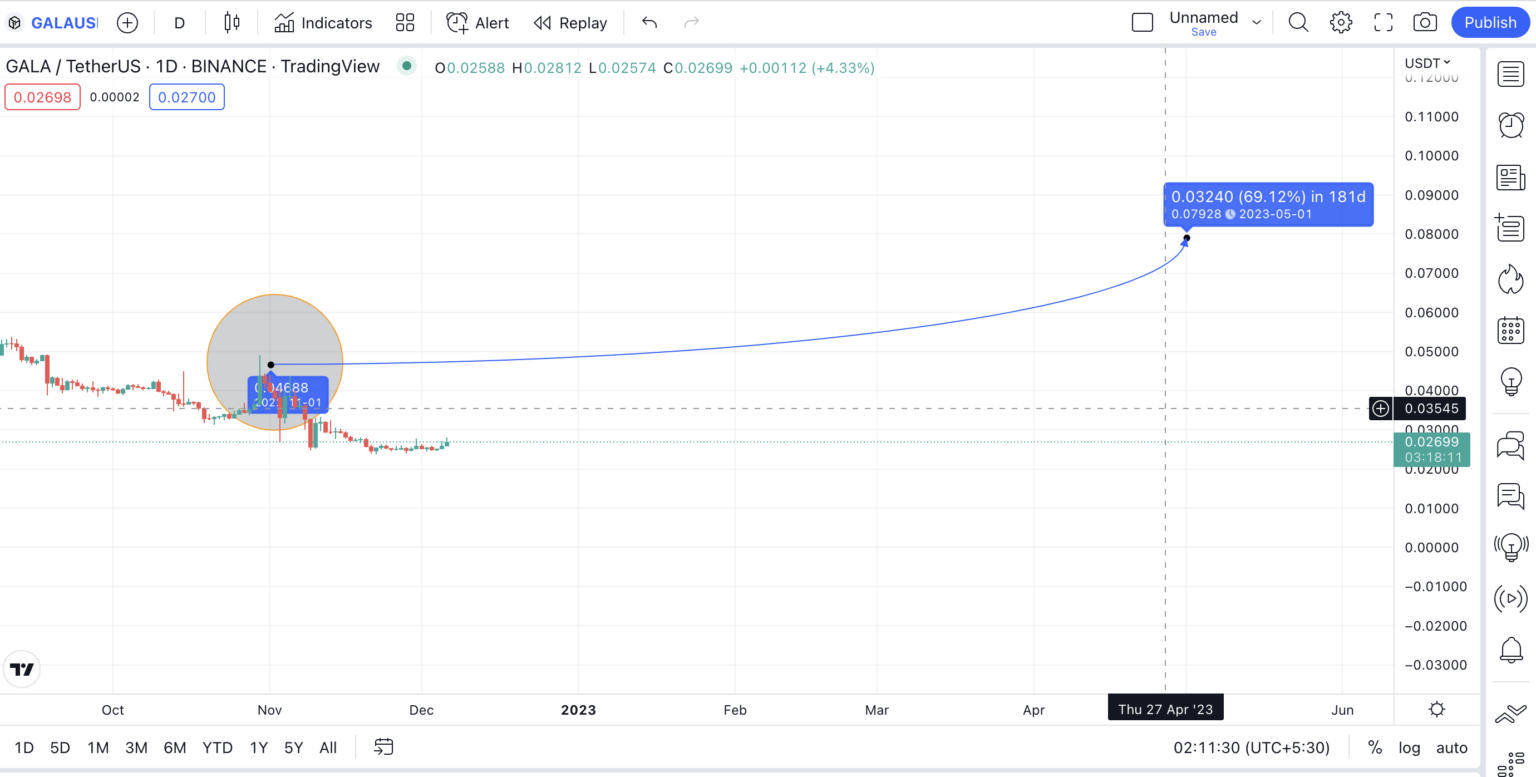Select the 3M time range
Image resolution: width=1536 pixels, height=777 pixels.
tap(136, 747)
